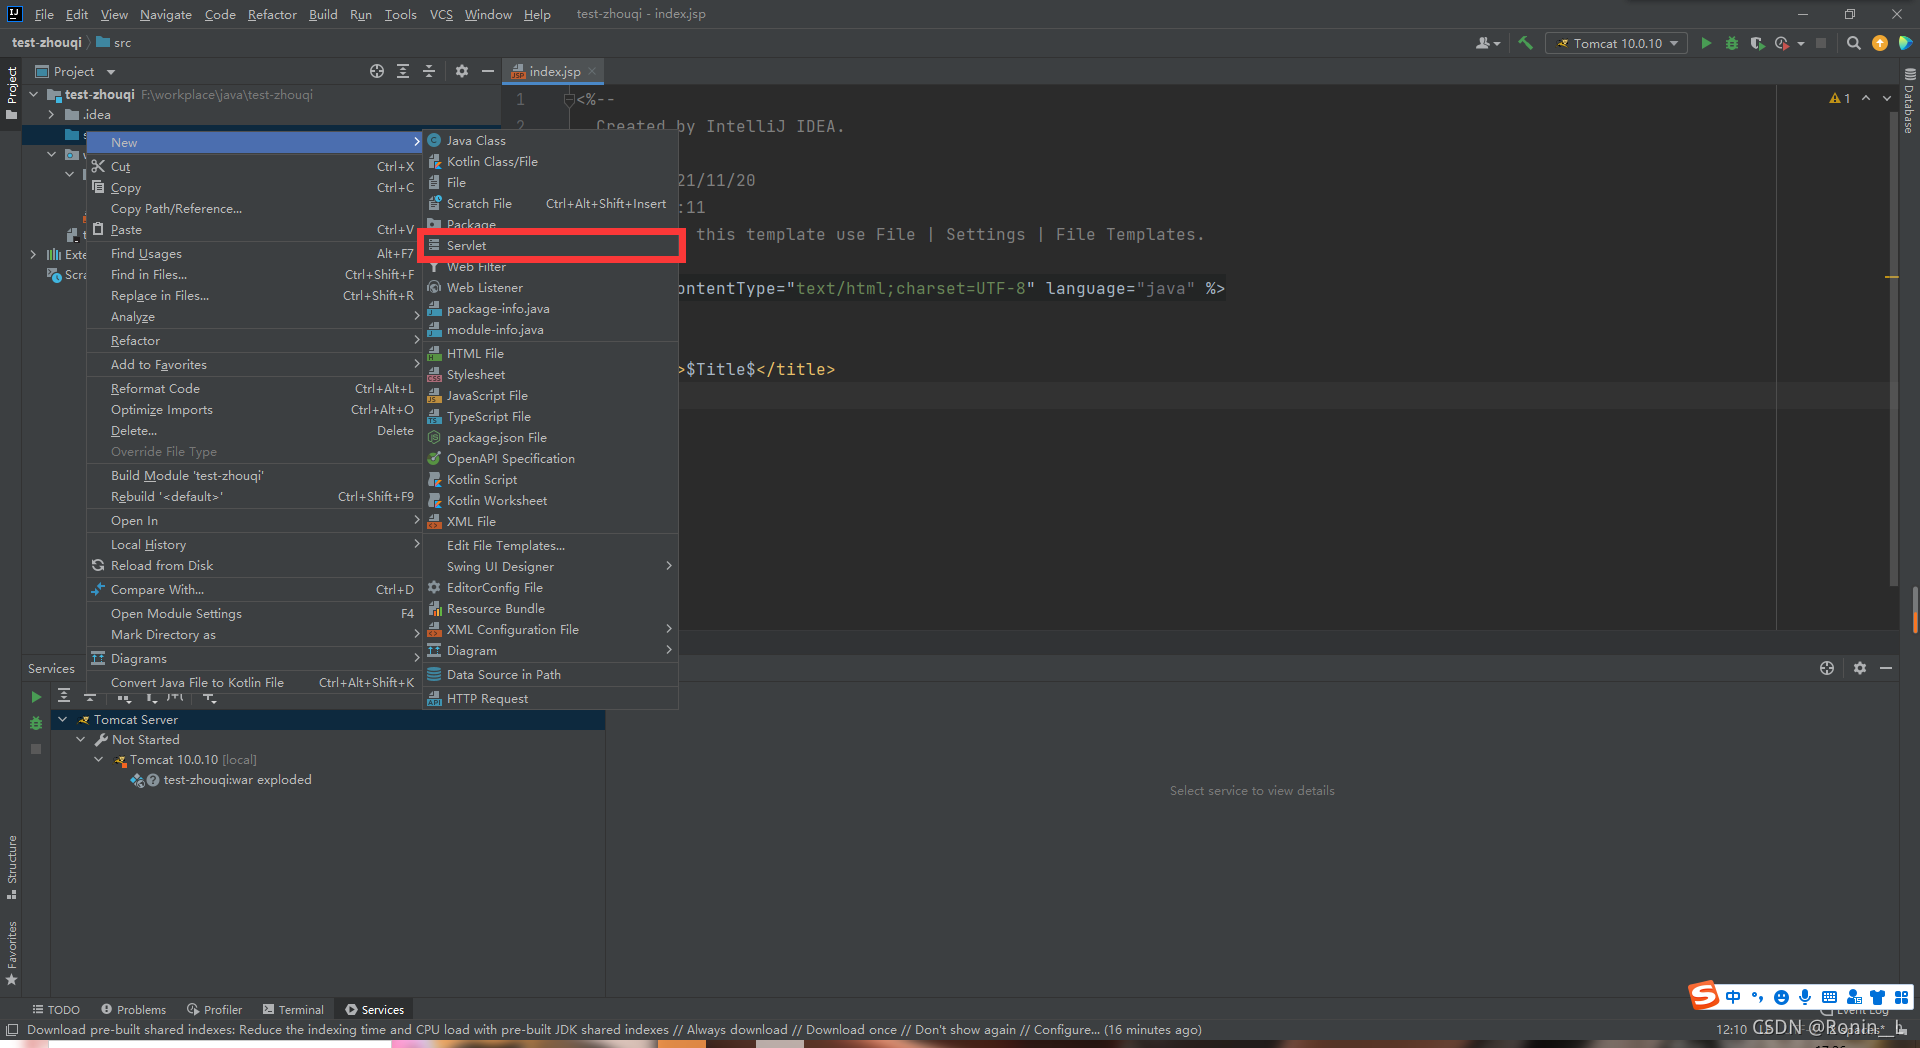Open the Favorites side panel
Screen dimensions: 1920x1048
pos(12,953)
